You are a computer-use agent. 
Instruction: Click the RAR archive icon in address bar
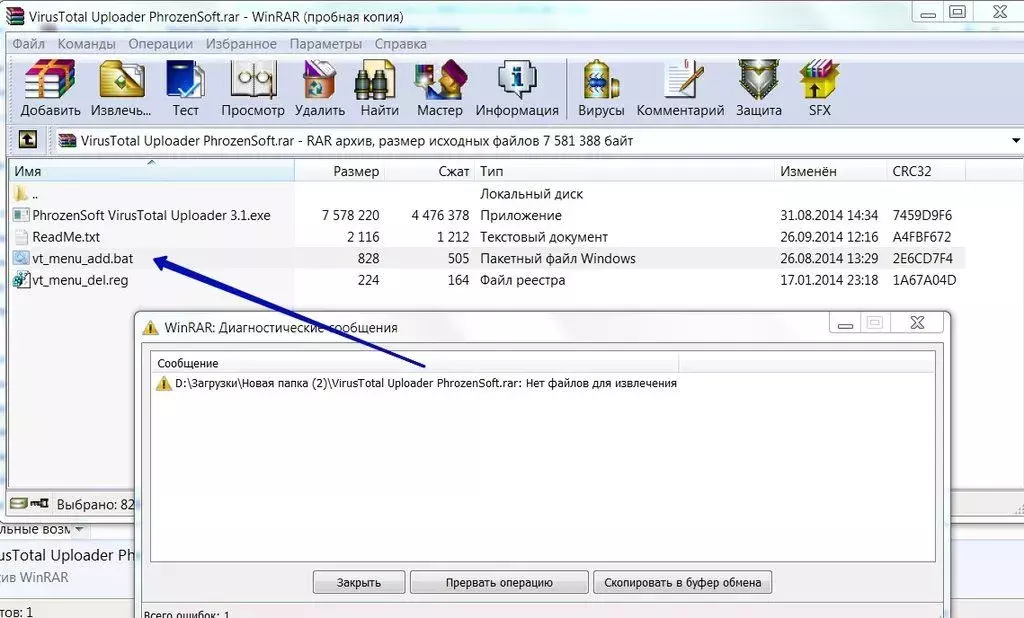pyautogui.click(x=67, y=140)
